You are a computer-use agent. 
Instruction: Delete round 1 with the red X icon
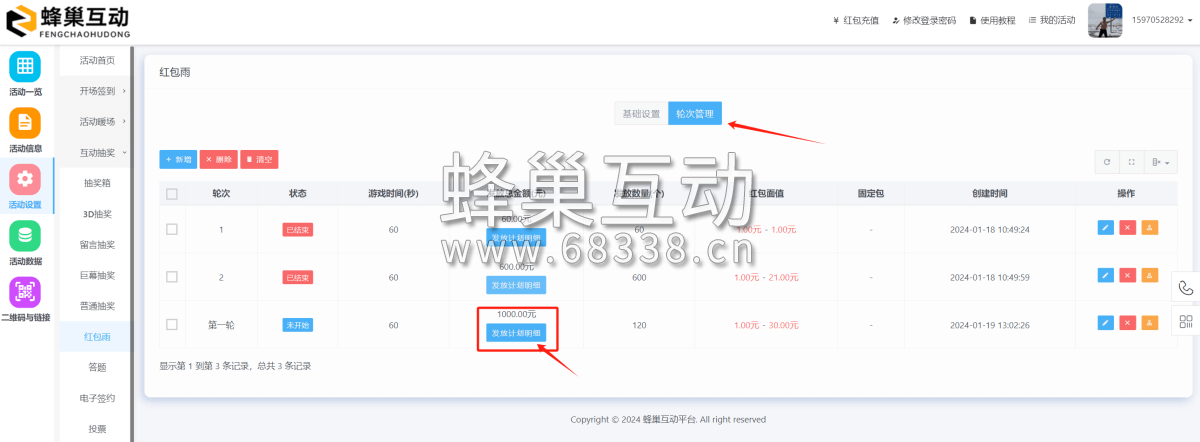pyautogui.click(x=1127, y=228)
